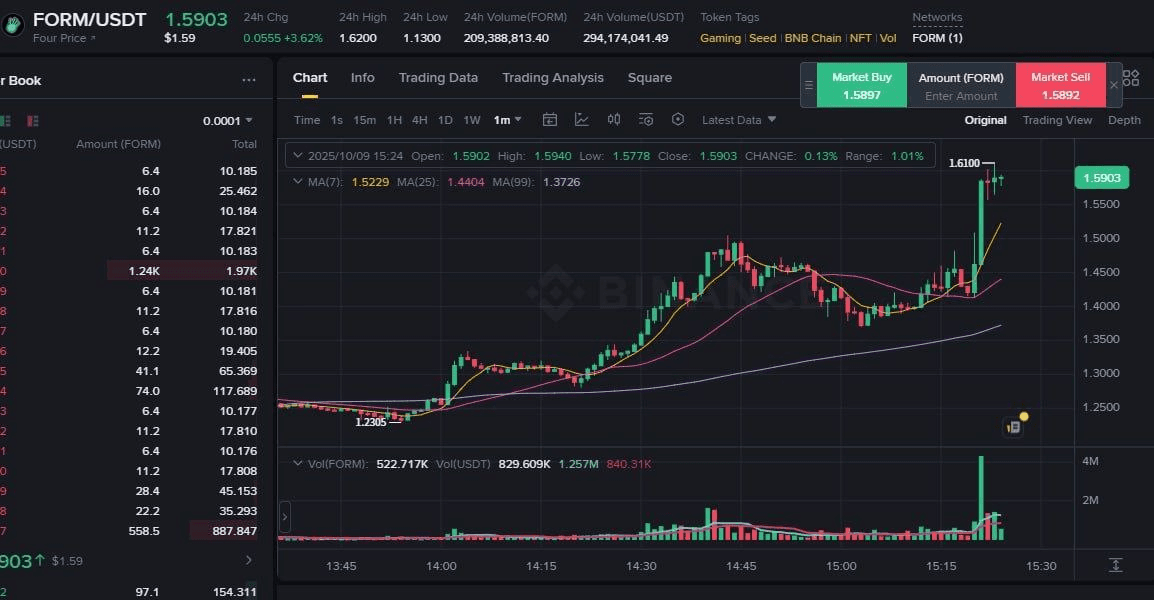Open the Latest Data dropdown

(x=739, y=120)
